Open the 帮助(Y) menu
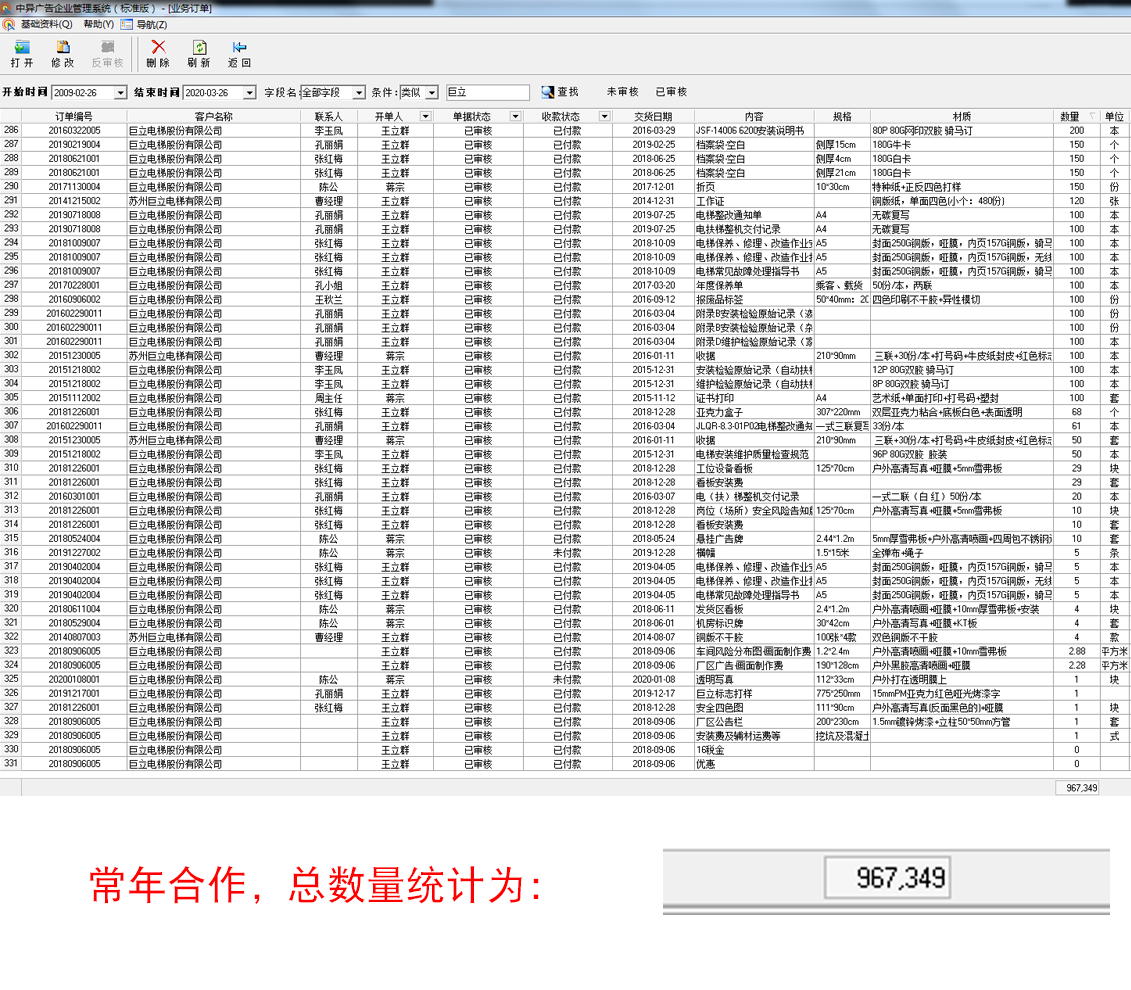The height and width of the screenshot is (990, 1131). click(x=98, y=25)
